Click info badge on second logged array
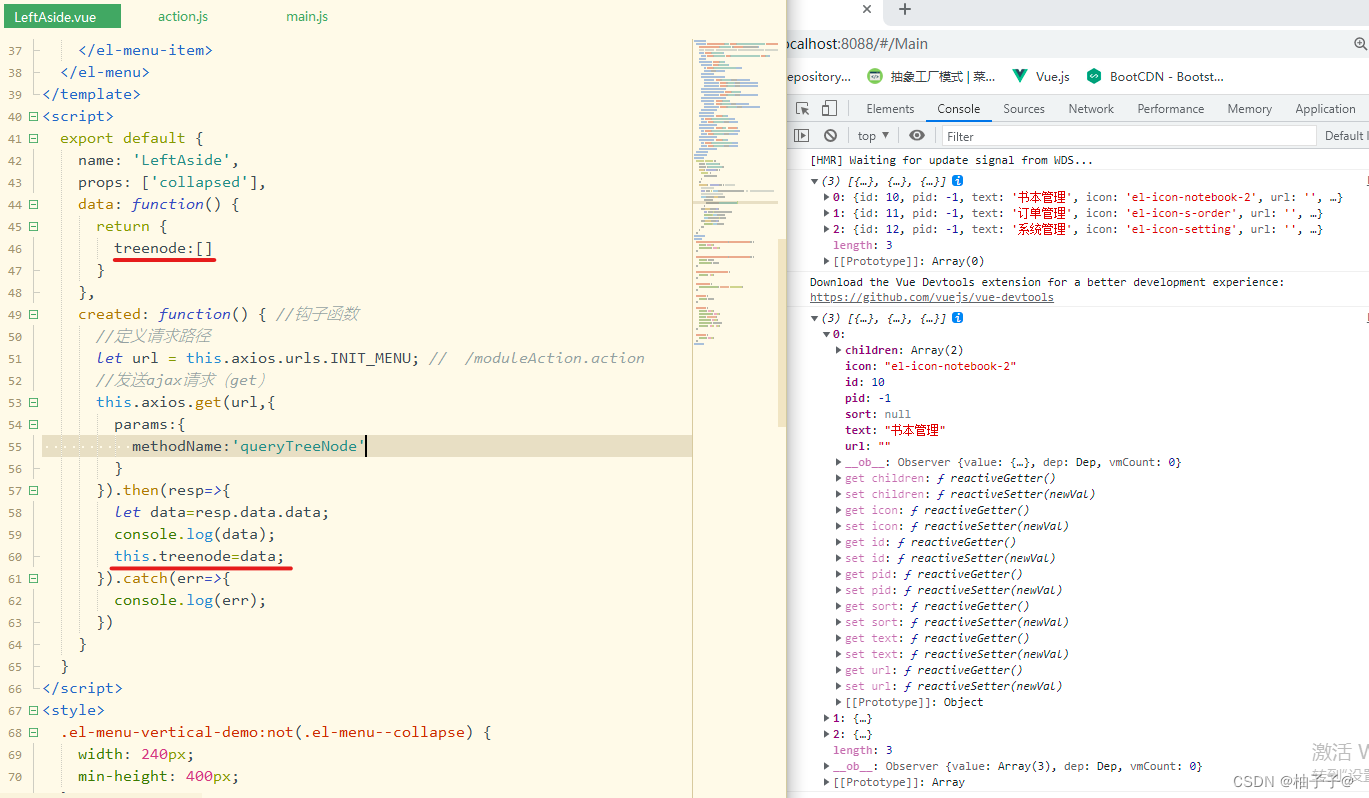 coord(957,318)
